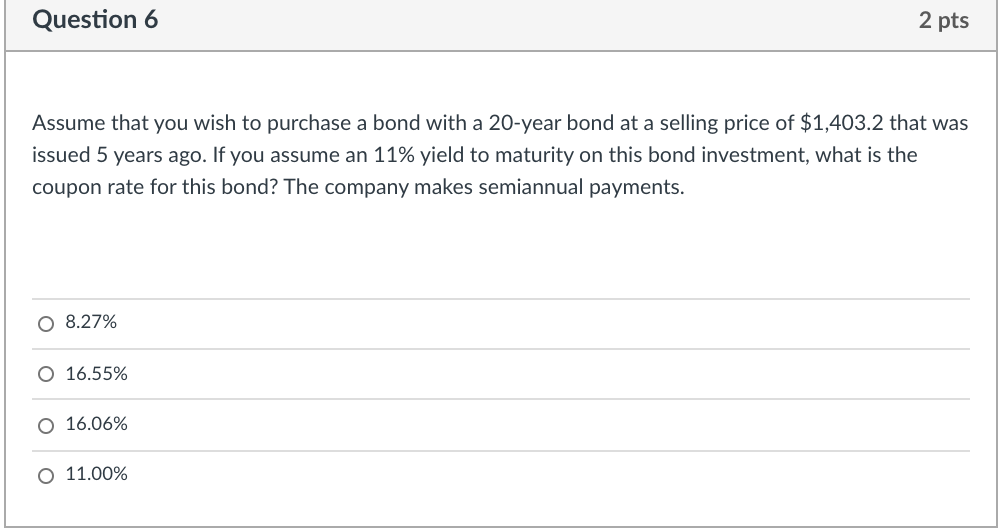Screen dimensions: 1002x530
Task: Click the "8.27%" answer label text
Action: 90,323
